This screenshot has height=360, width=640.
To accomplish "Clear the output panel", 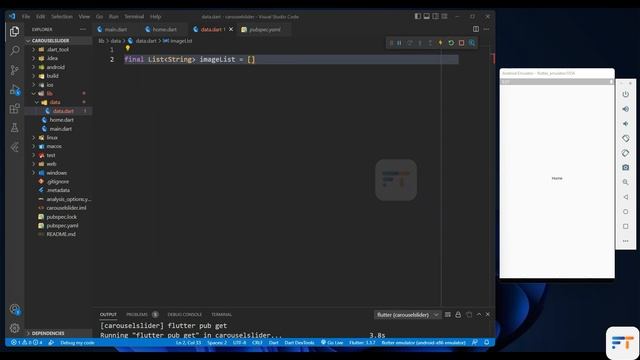I will pyautogui.click(x=448, y=315).
